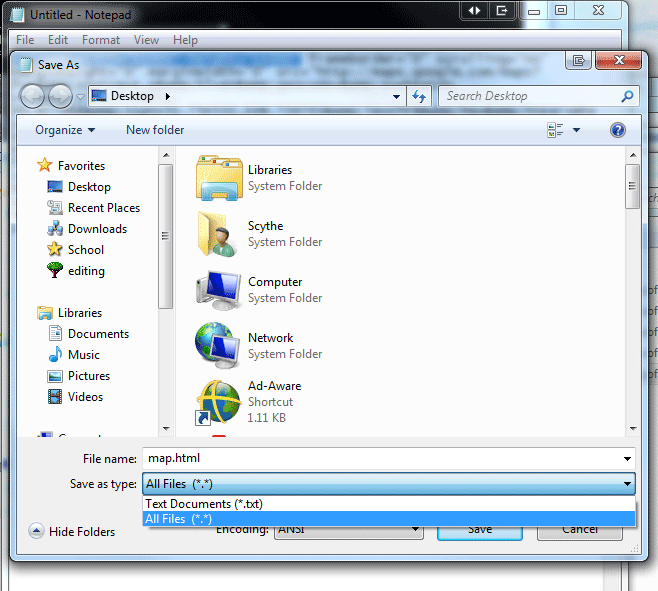Open the Libraries system folder icon

(219, 178)
